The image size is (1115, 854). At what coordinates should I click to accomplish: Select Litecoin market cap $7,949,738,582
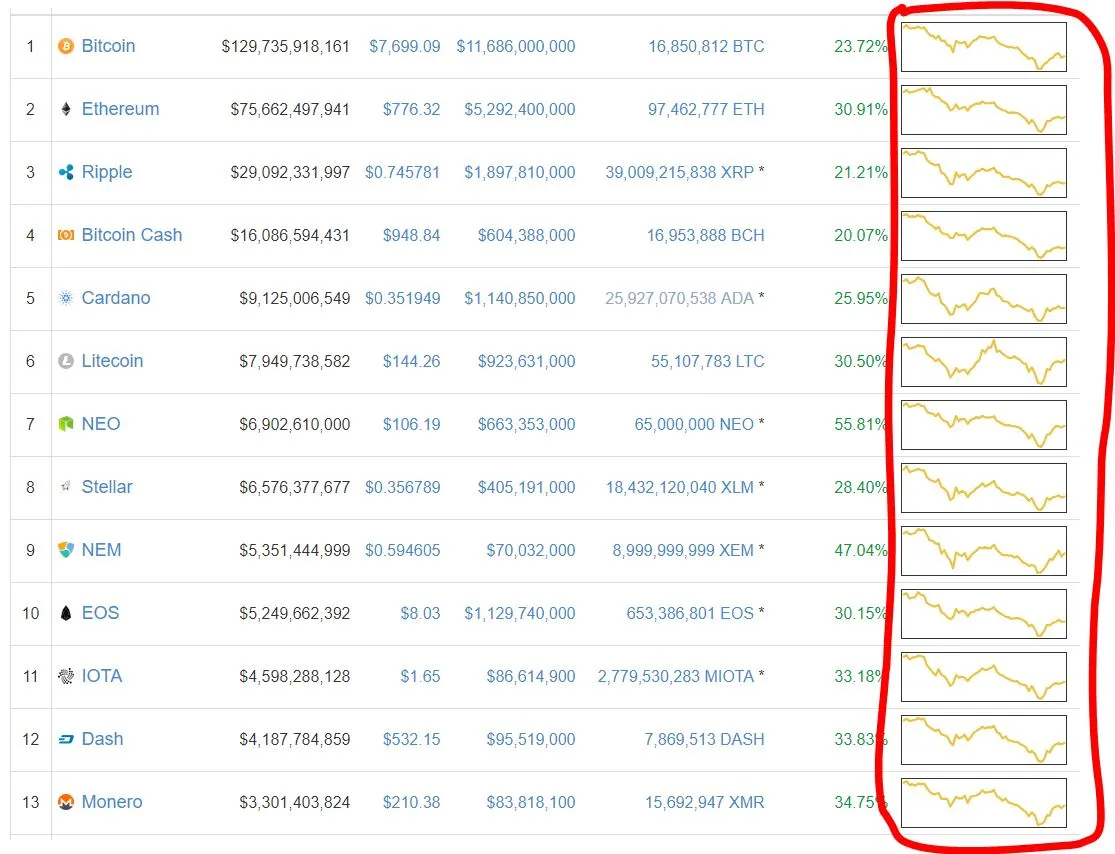coord(294,362)
